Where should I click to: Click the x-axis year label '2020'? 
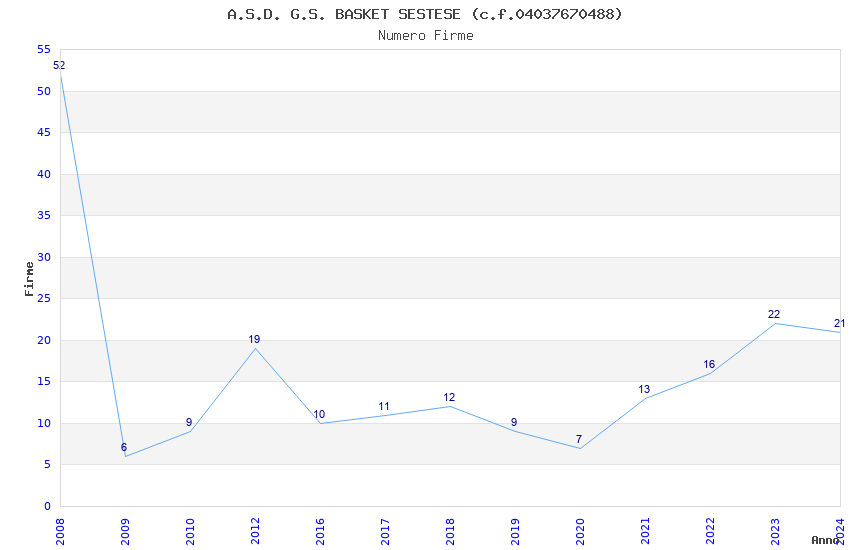click(x=580, y=531)
